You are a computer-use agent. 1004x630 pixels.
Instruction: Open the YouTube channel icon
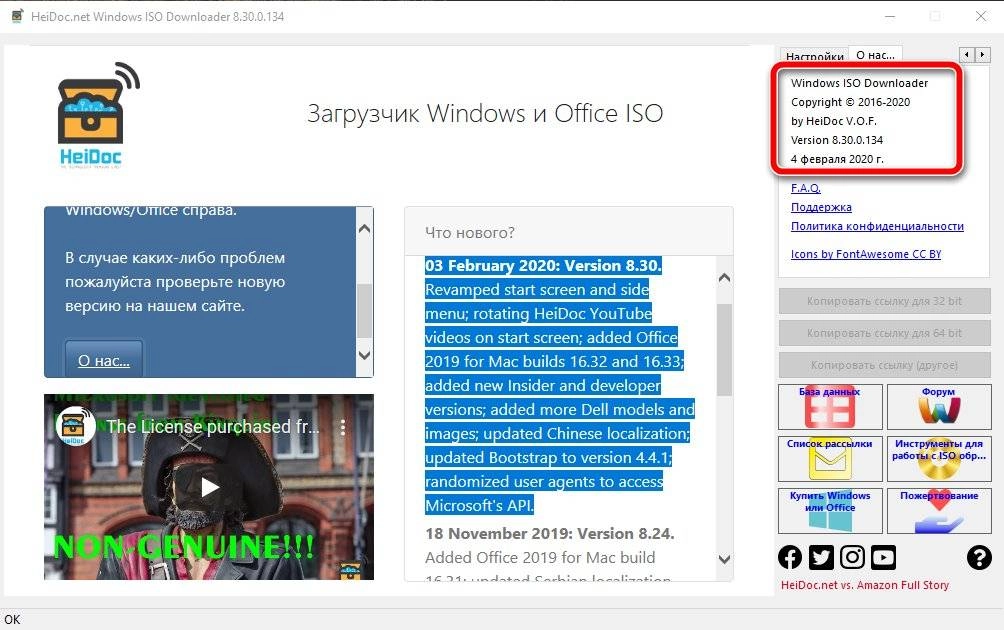pos(884,558)
